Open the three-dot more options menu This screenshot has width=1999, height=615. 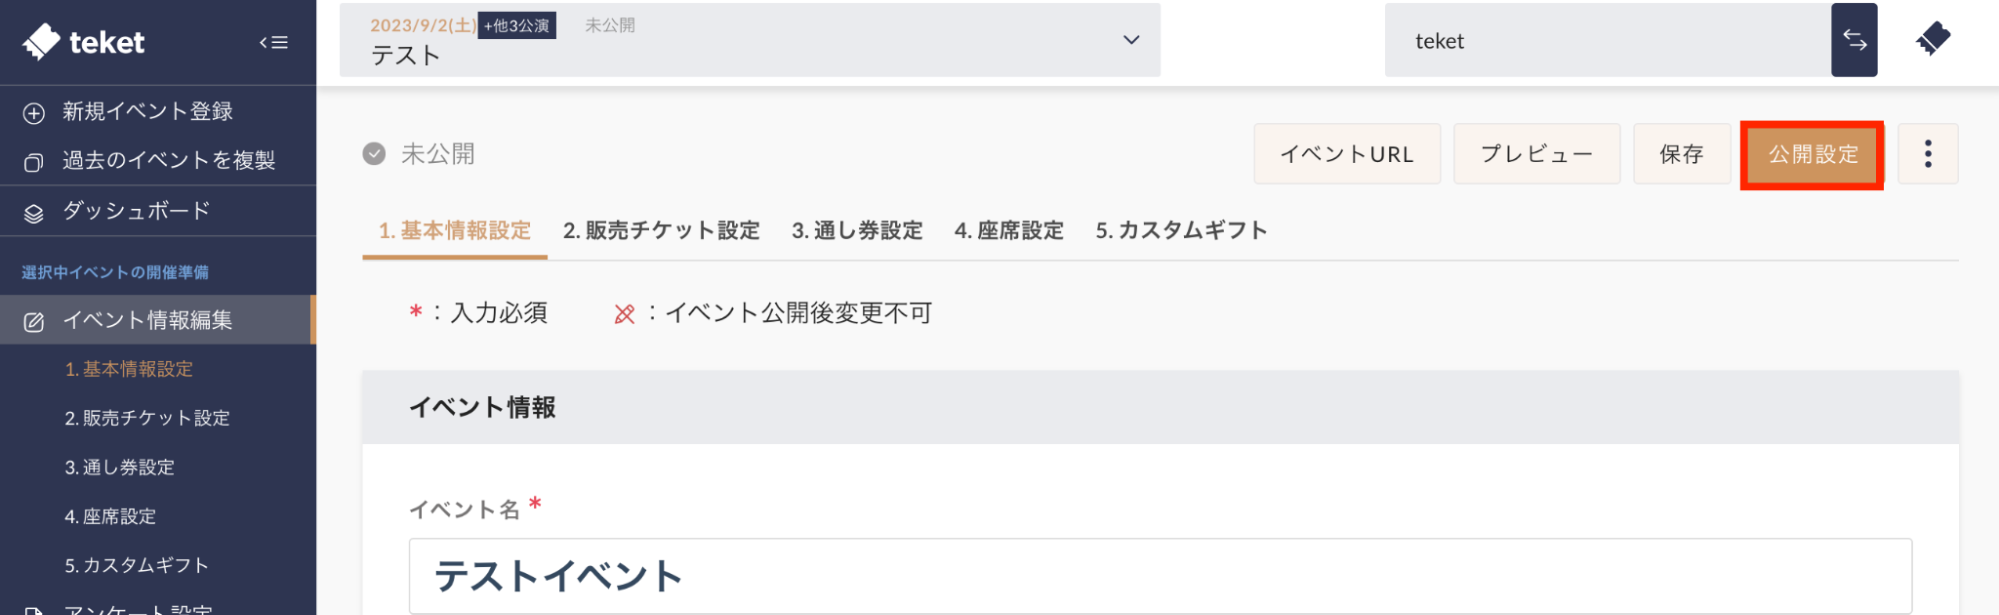(1927, 154)
